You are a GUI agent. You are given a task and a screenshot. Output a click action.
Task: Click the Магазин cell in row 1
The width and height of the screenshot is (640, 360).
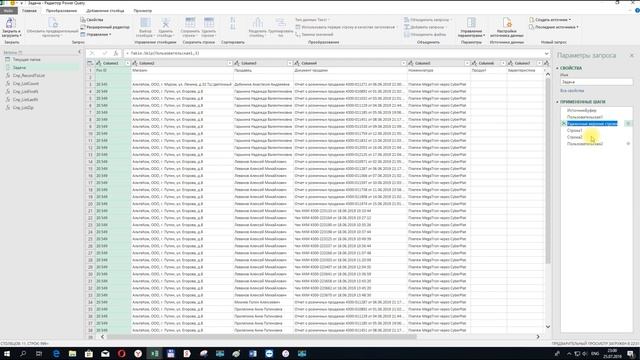tap(182, 70)
